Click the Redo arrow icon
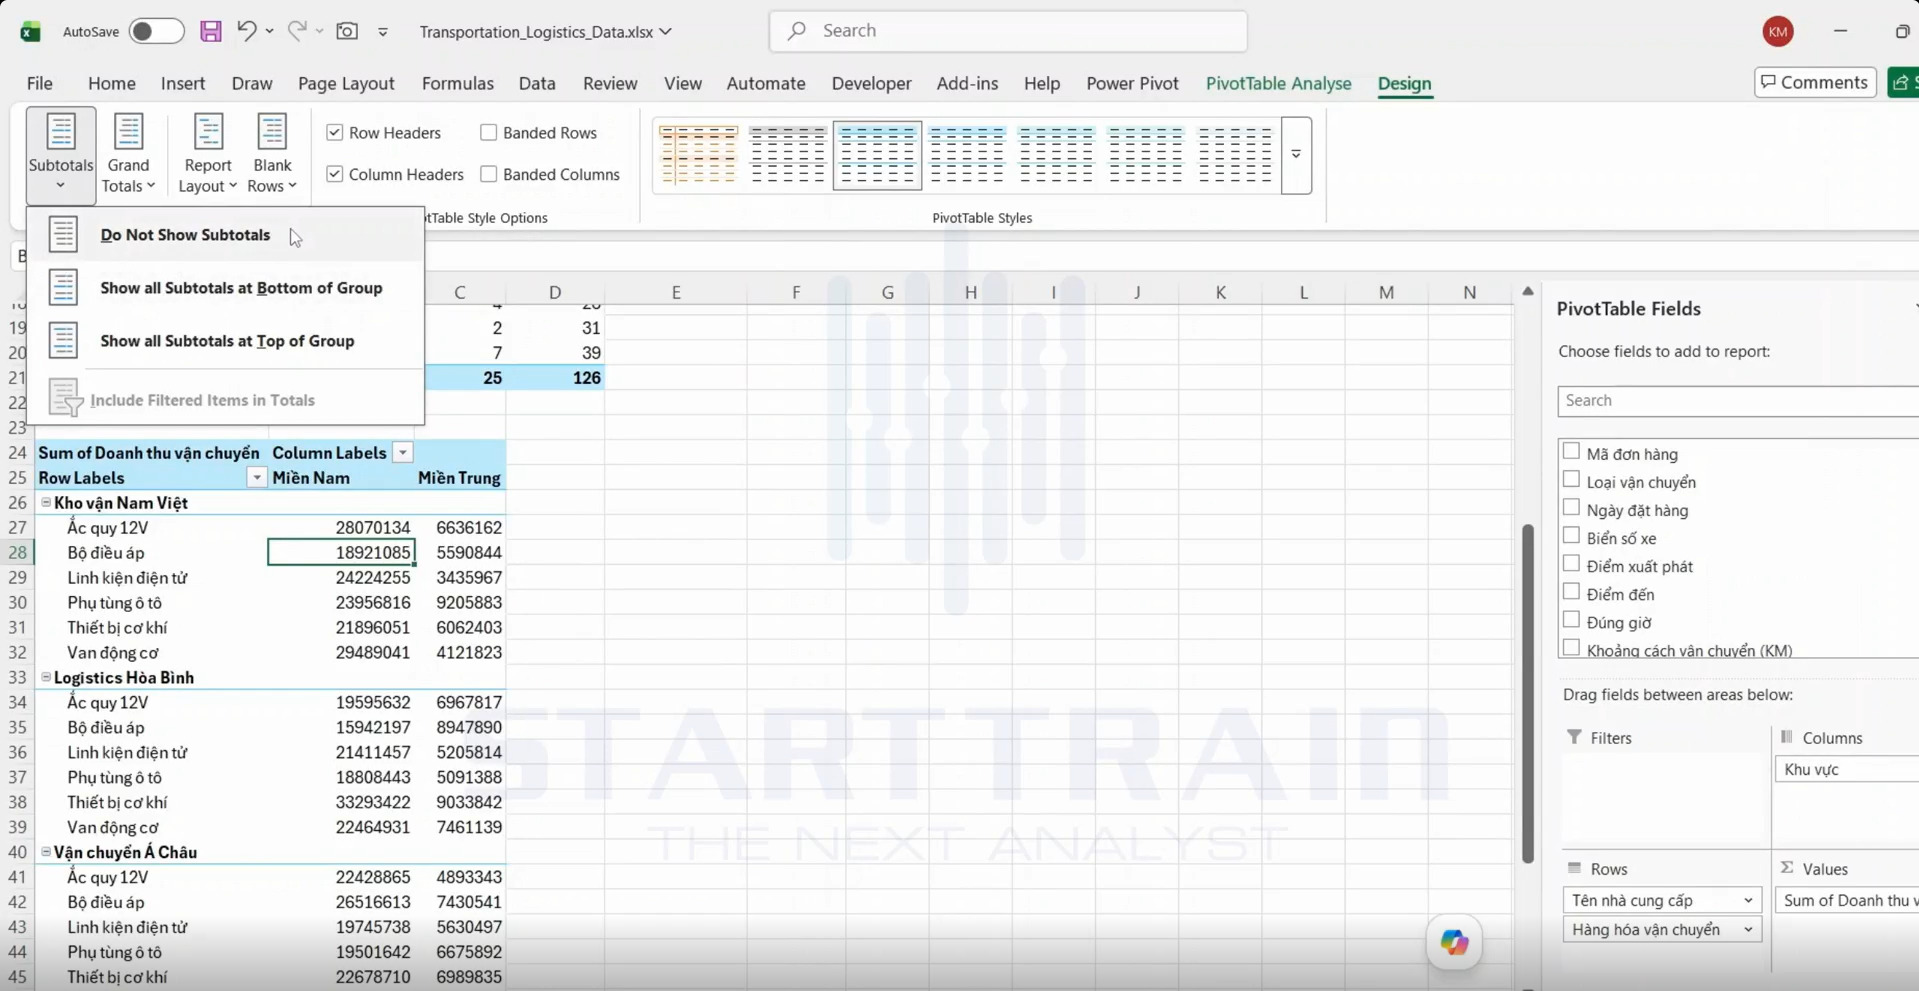This screenshot has height=991, width=1919. point(297,31)
